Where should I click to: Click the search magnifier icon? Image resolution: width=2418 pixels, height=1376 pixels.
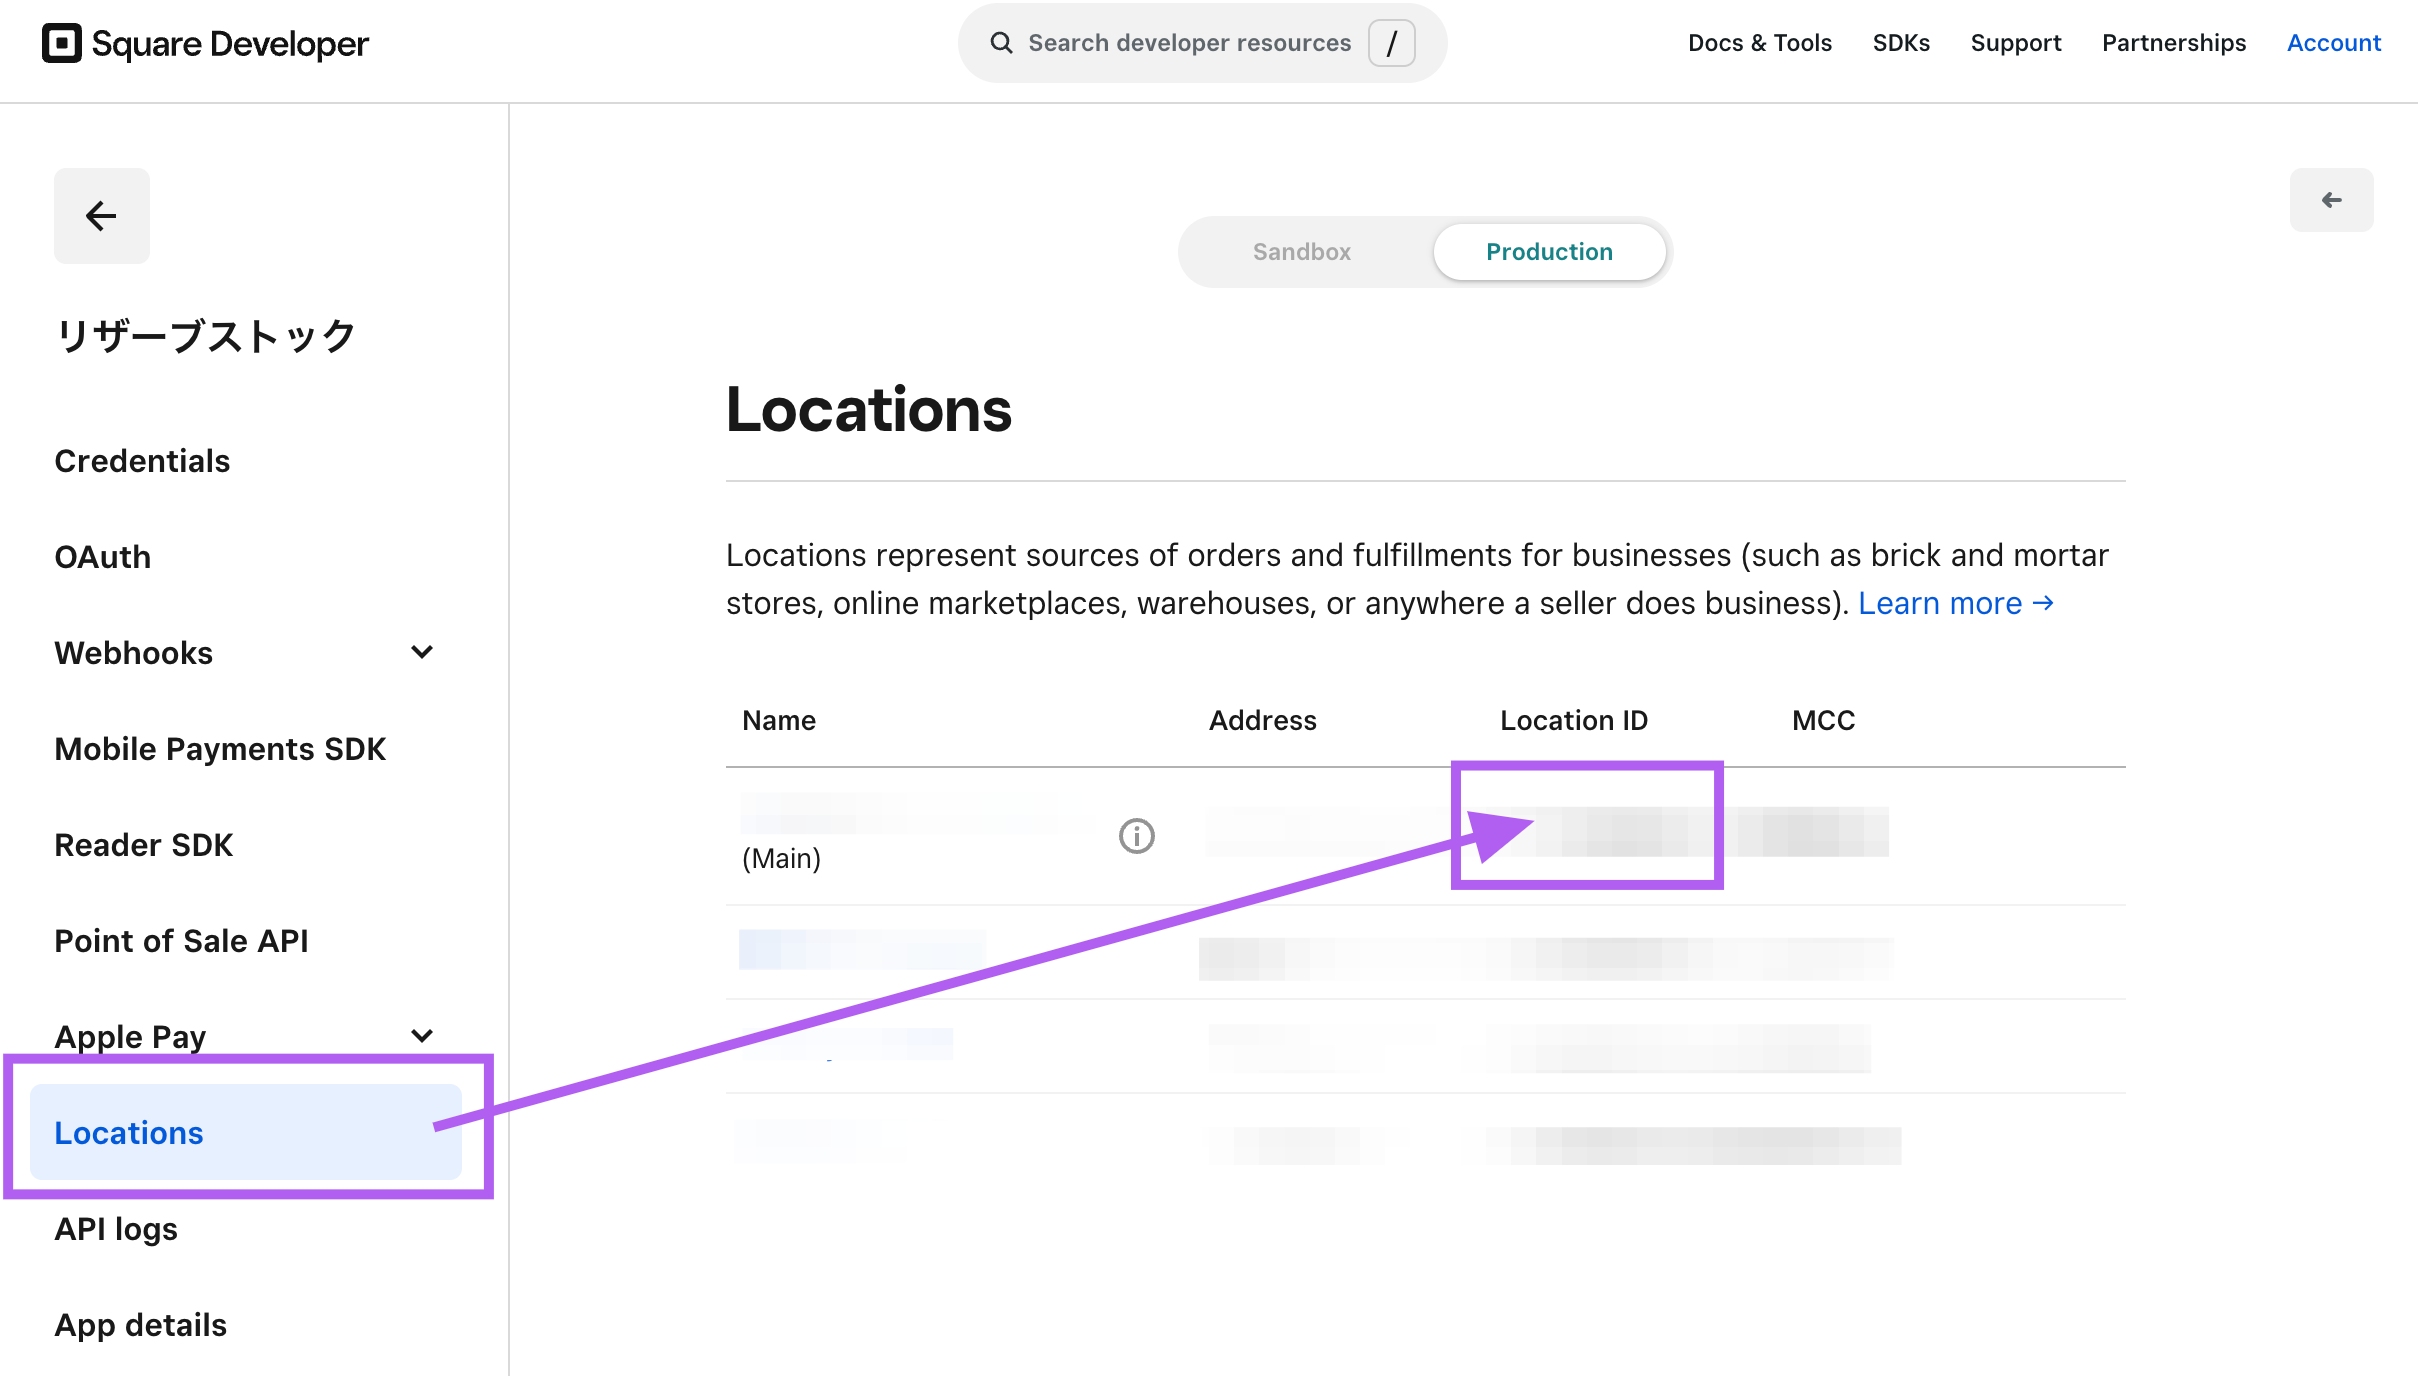click(x=1001, y=43)
